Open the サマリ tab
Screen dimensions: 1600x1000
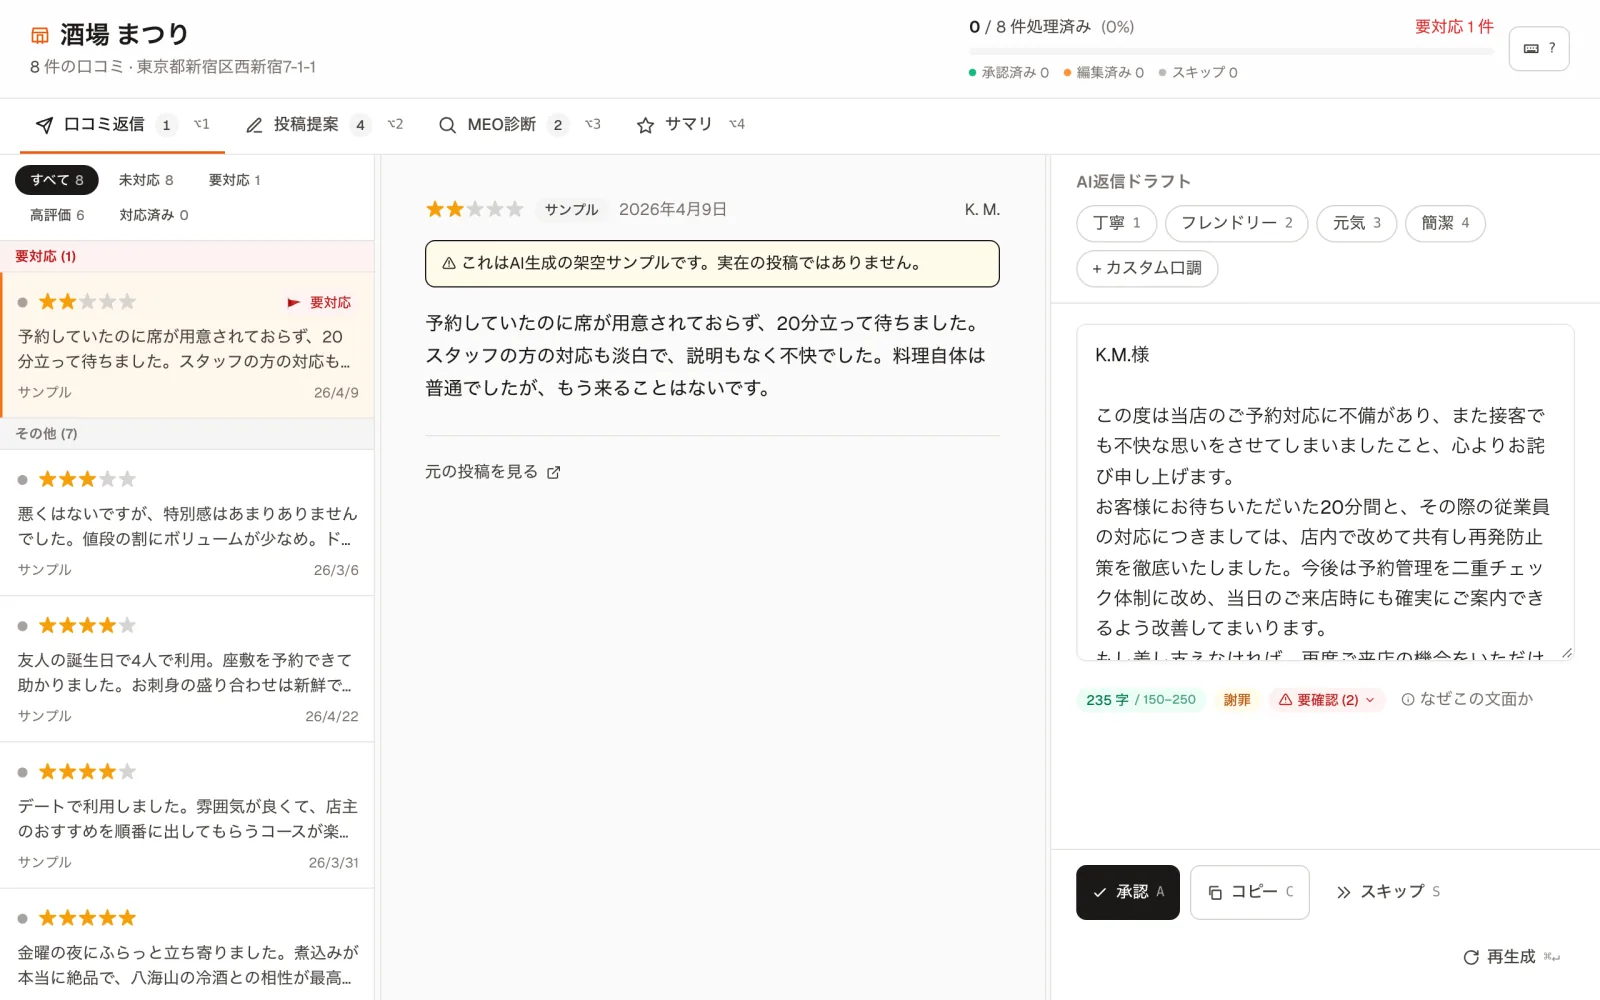(x=690, y=125)
